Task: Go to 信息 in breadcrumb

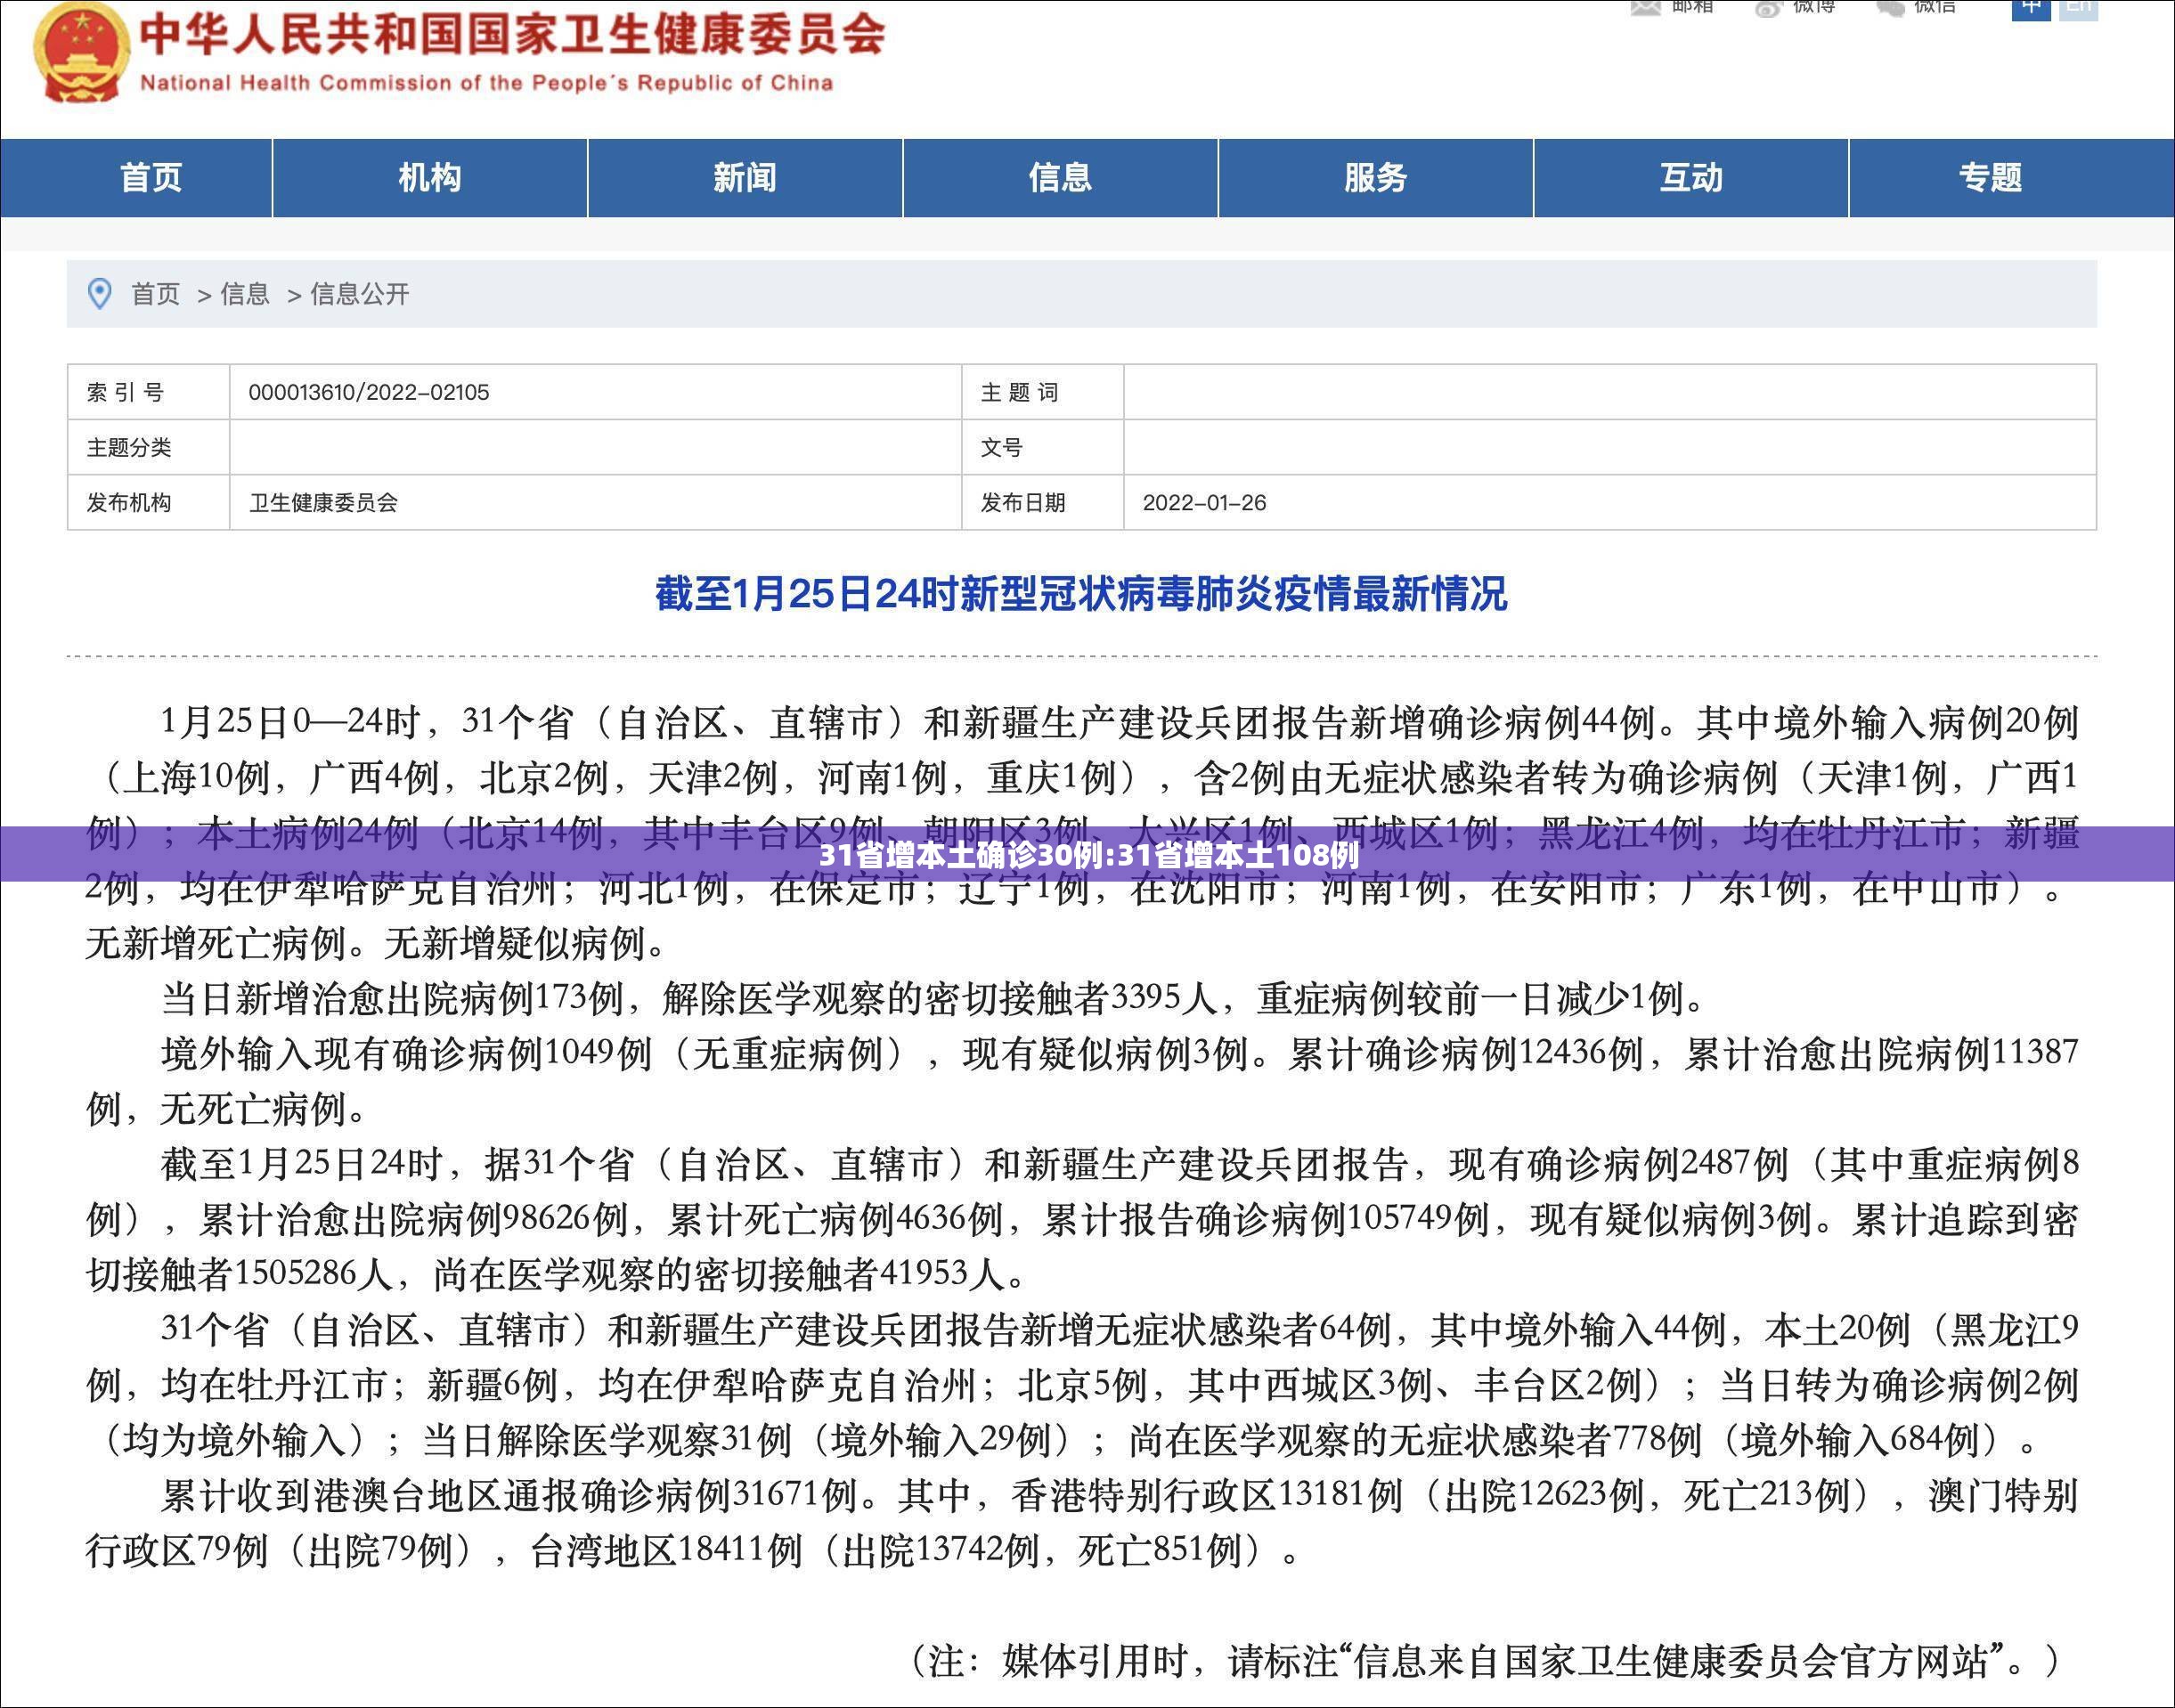Action: click(245, 294)
